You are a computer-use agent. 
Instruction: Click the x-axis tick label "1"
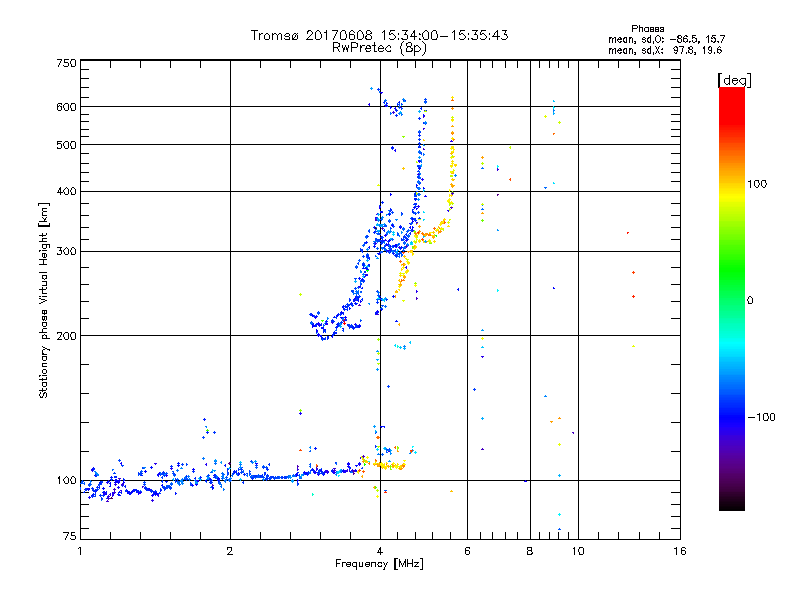pos(80,551)
